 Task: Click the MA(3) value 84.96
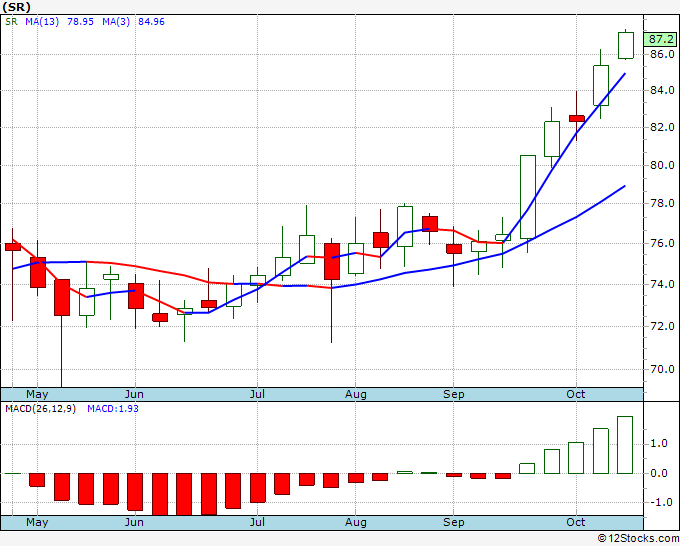(x=151, y=22)
